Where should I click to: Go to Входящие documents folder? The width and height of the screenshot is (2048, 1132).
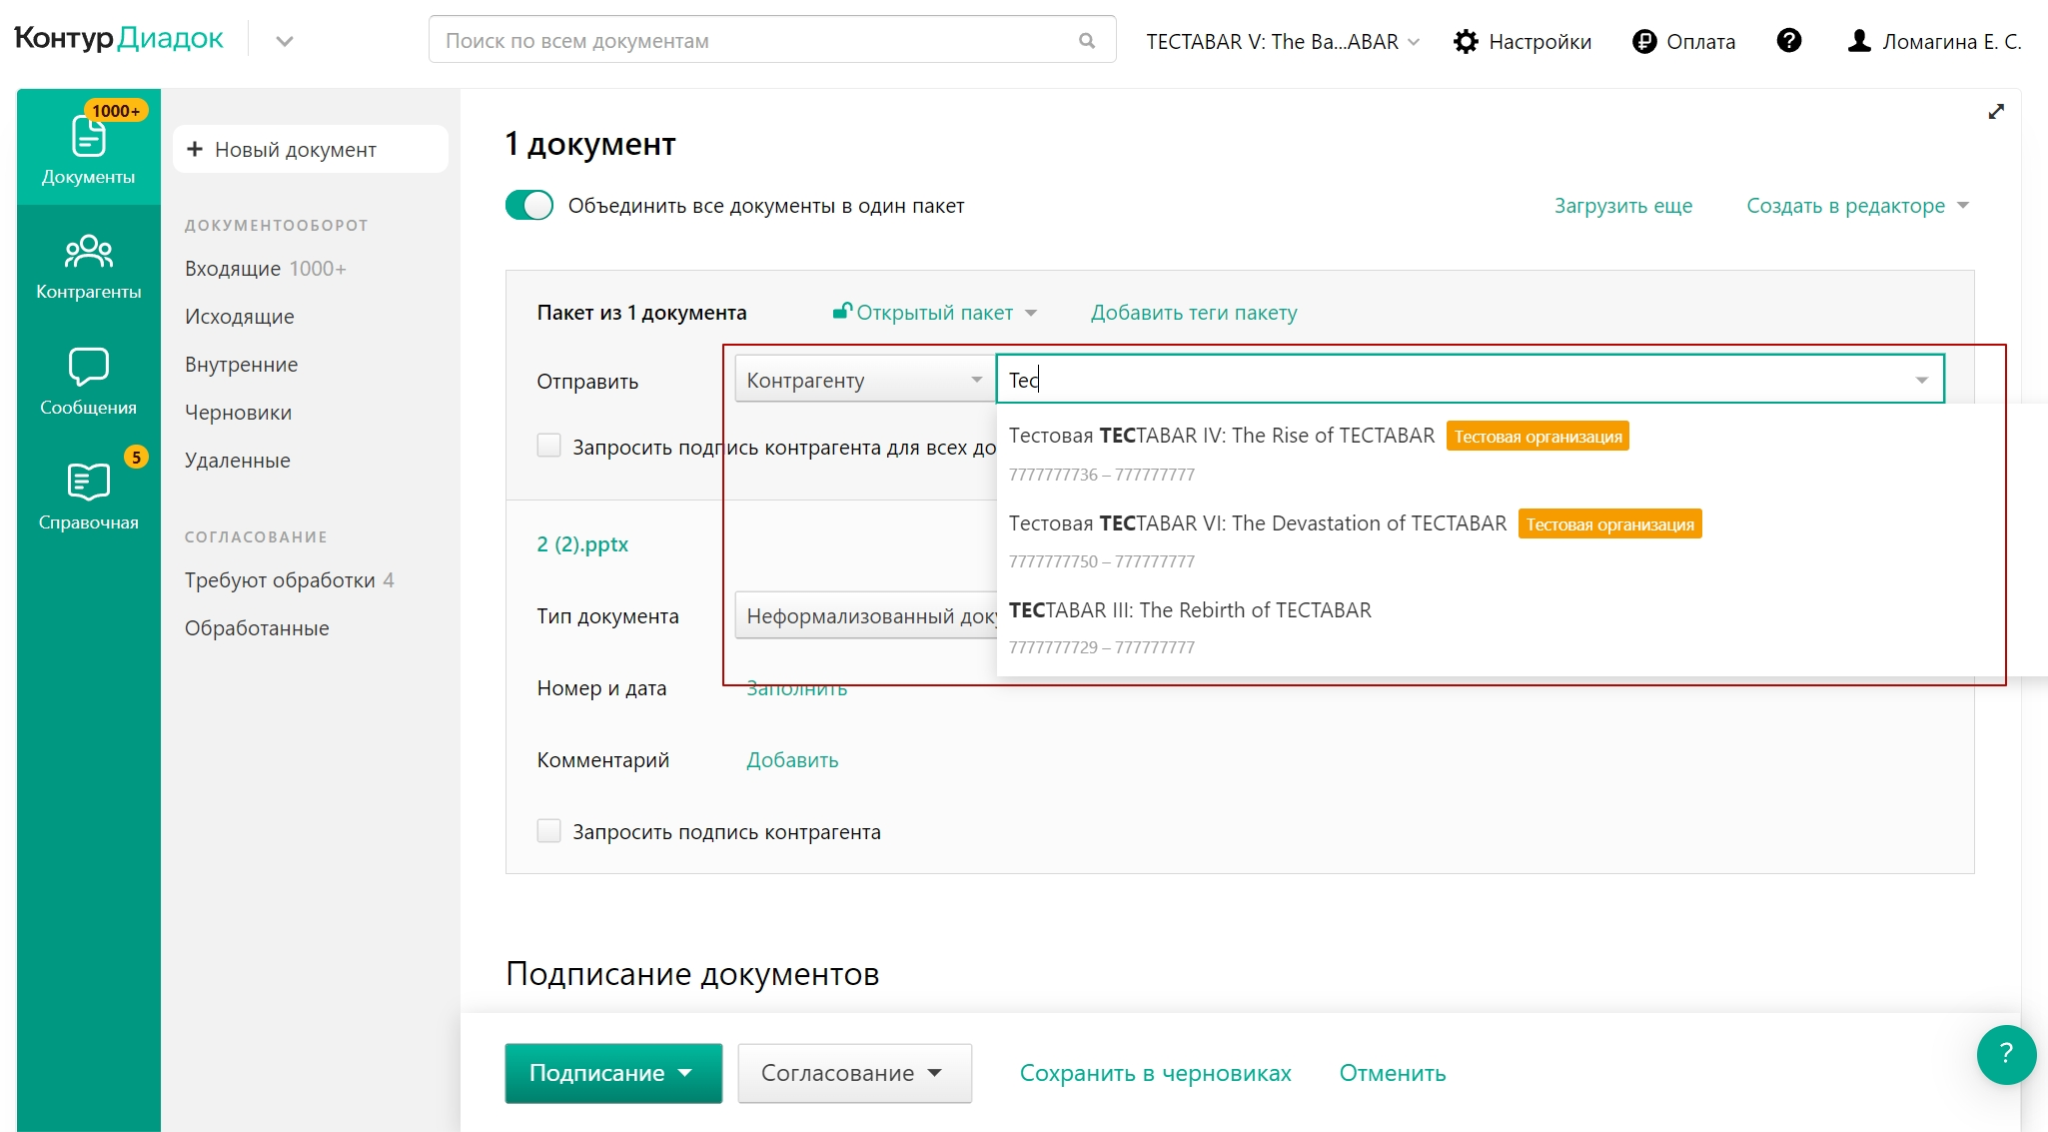coord(232,268)
